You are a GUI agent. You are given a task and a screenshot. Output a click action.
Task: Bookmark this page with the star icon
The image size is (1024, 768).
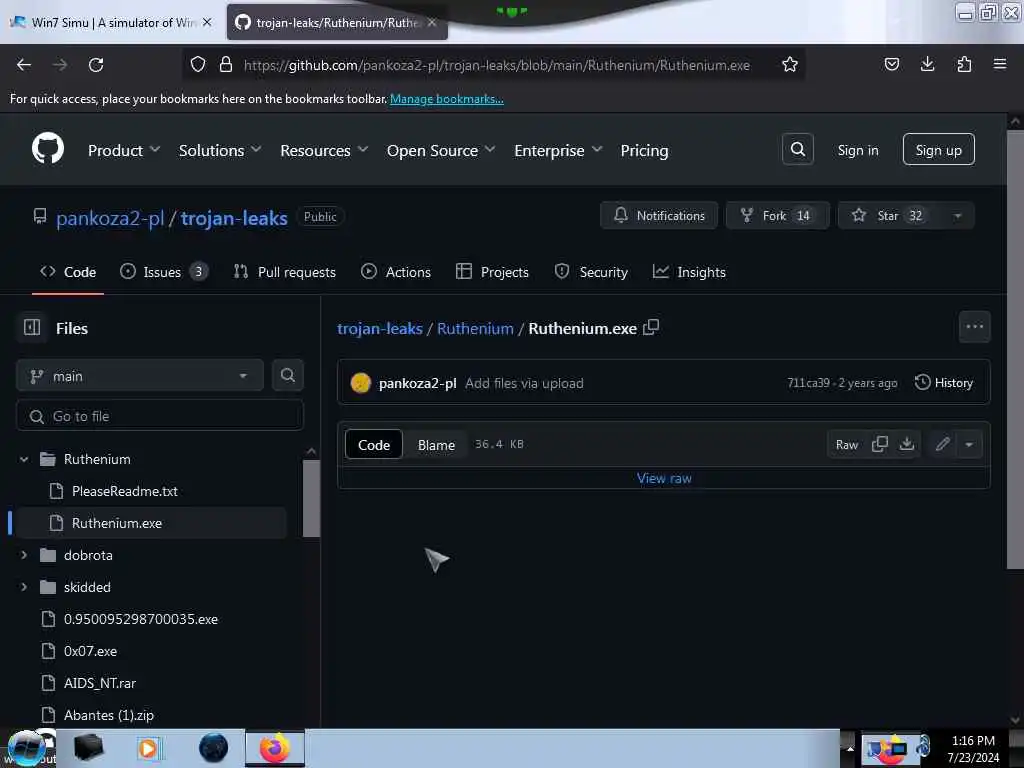(x=790, y=64)
